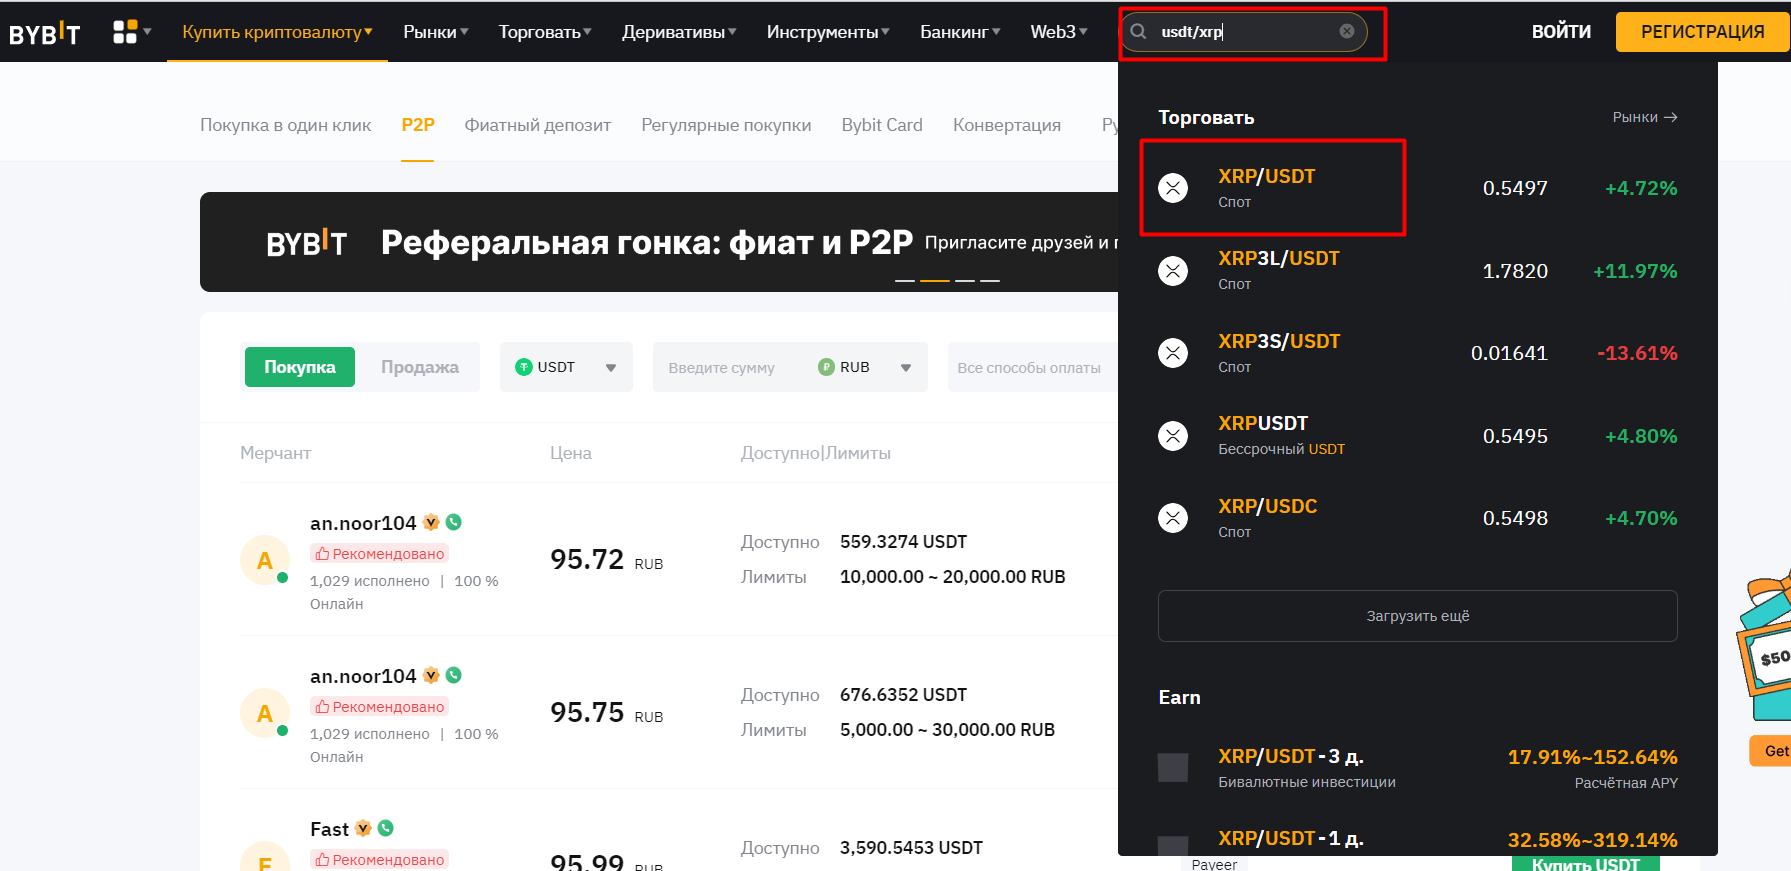The height and width of the screenshot is (871, 1791).
Task: Open the merchant profile named Fast
Action: tap(329, 829)
